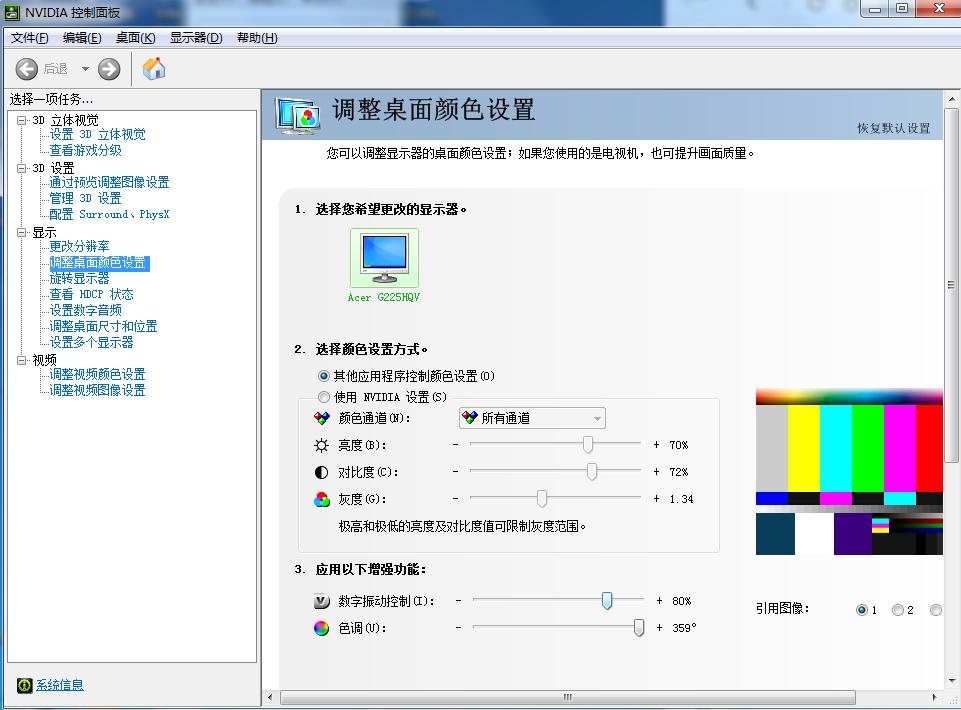Click the contrast half-circle icon
Viewport: 961px width, 710px height.
(x=321, y=472)
